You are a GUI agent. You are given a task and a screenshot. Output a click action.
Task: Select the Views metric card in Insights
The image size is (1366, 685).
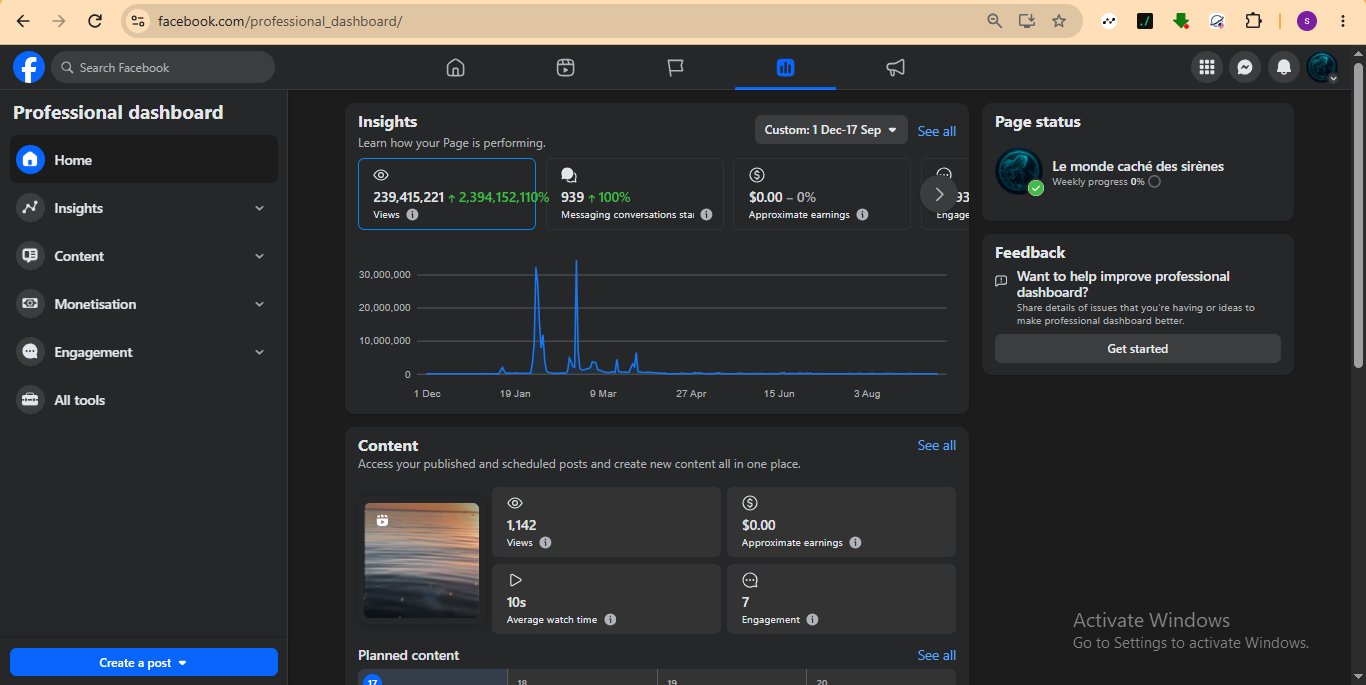click(x=447, y=194)
